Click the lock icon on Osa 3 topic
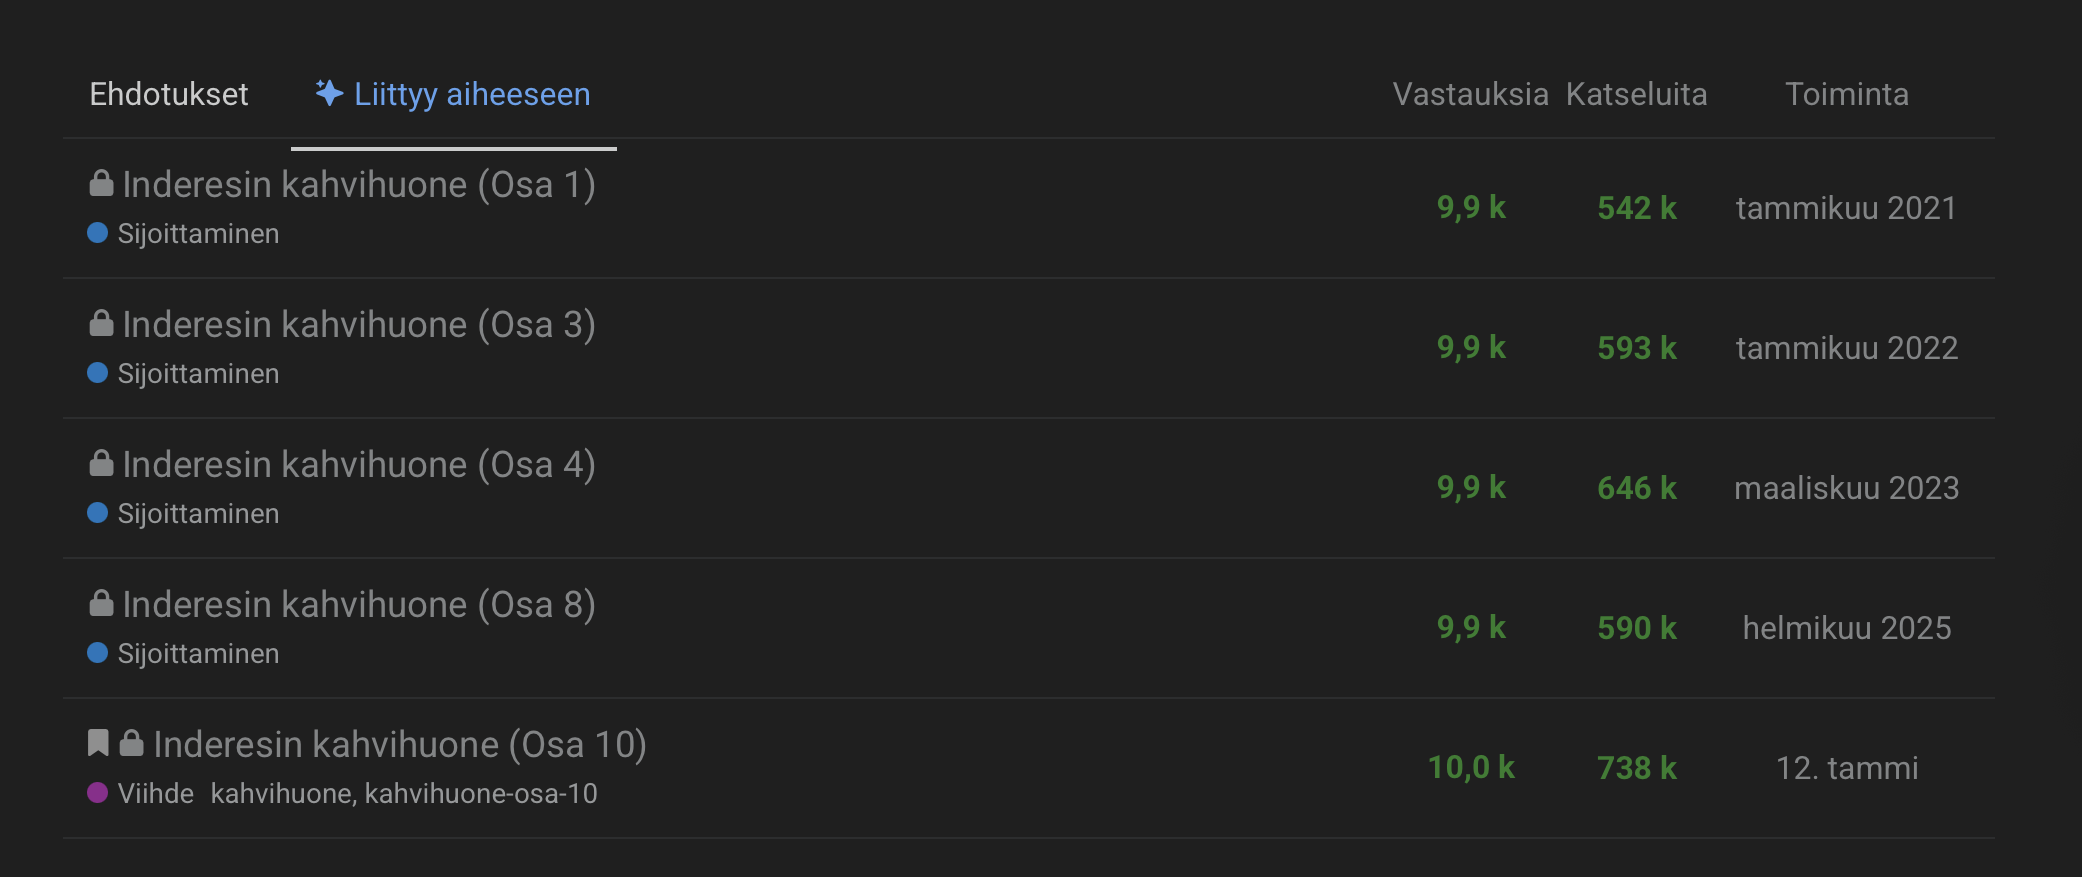This screenshot has height=877, width=2082. pos(101,323)
